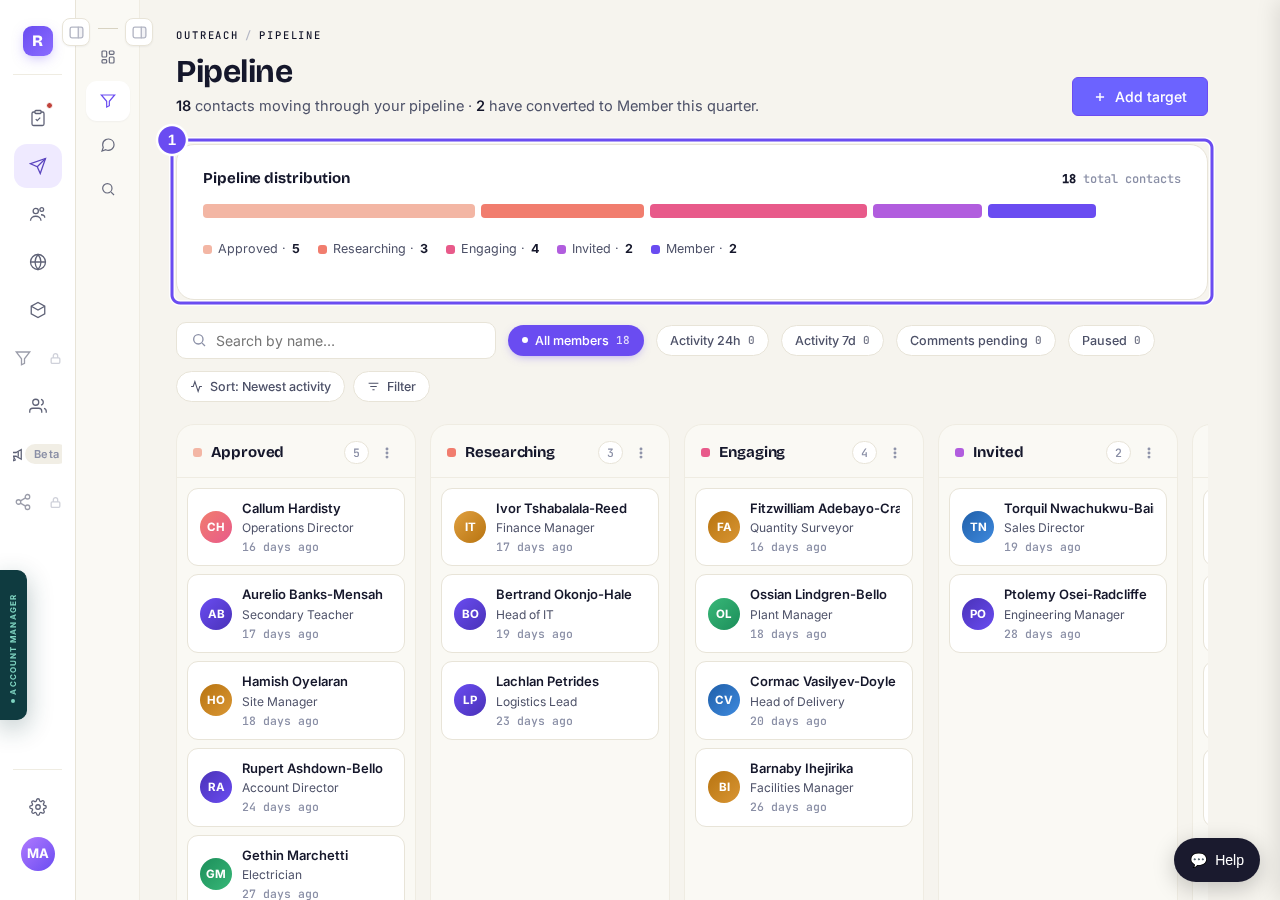Screen dimensions: 1280x900
Task: Open Callum Hardisty's contact card
Action: [296, 527]
